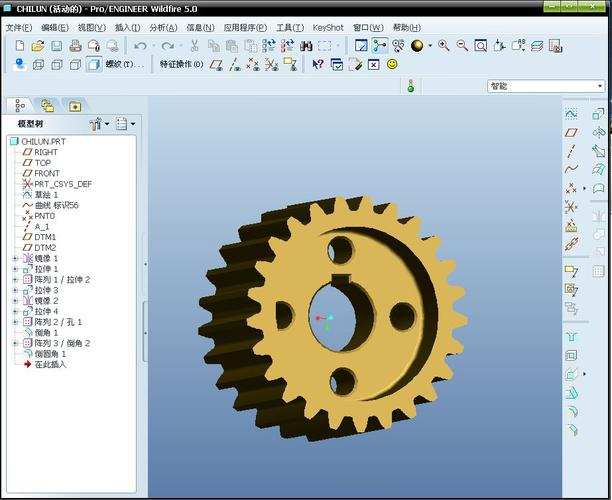612x500 pixels.
Task: Open the layers stack icon in toolbar
Action: (537, 46)
